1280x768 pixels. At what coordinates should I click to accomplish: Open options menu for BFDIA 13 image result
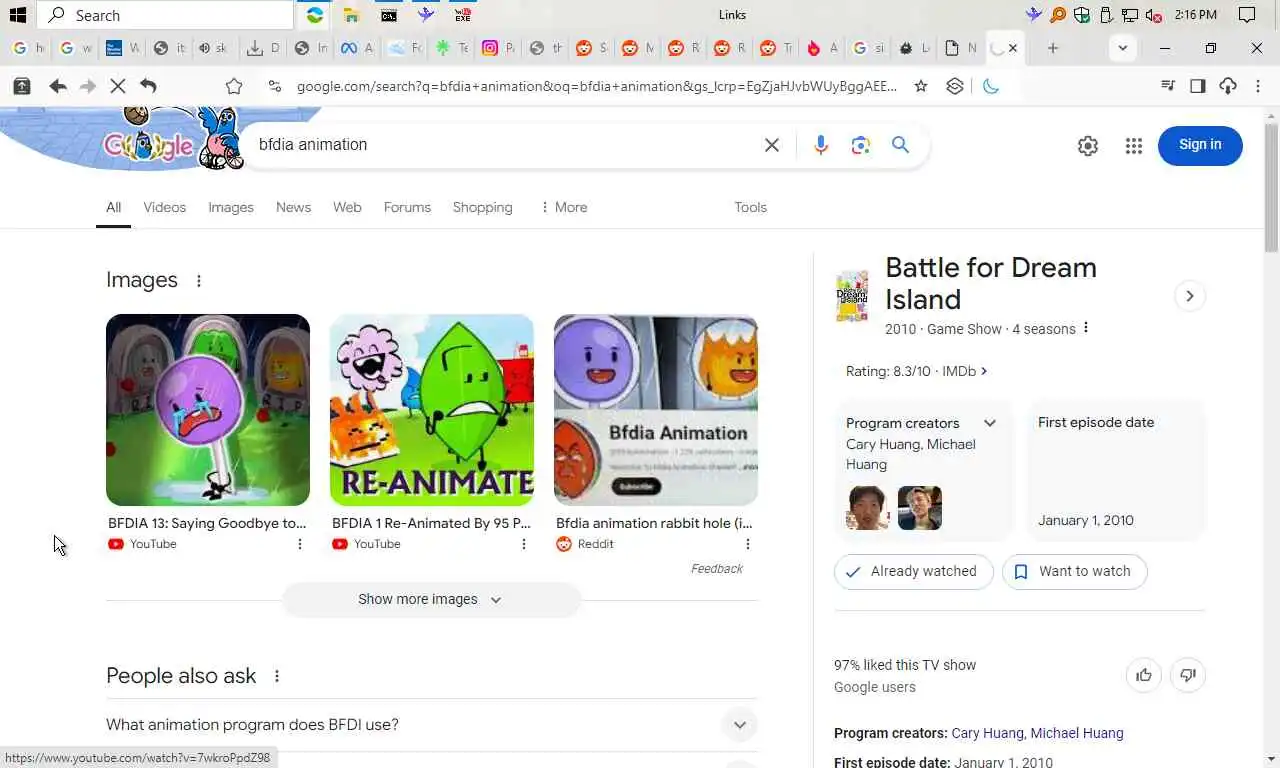point(300,544)
